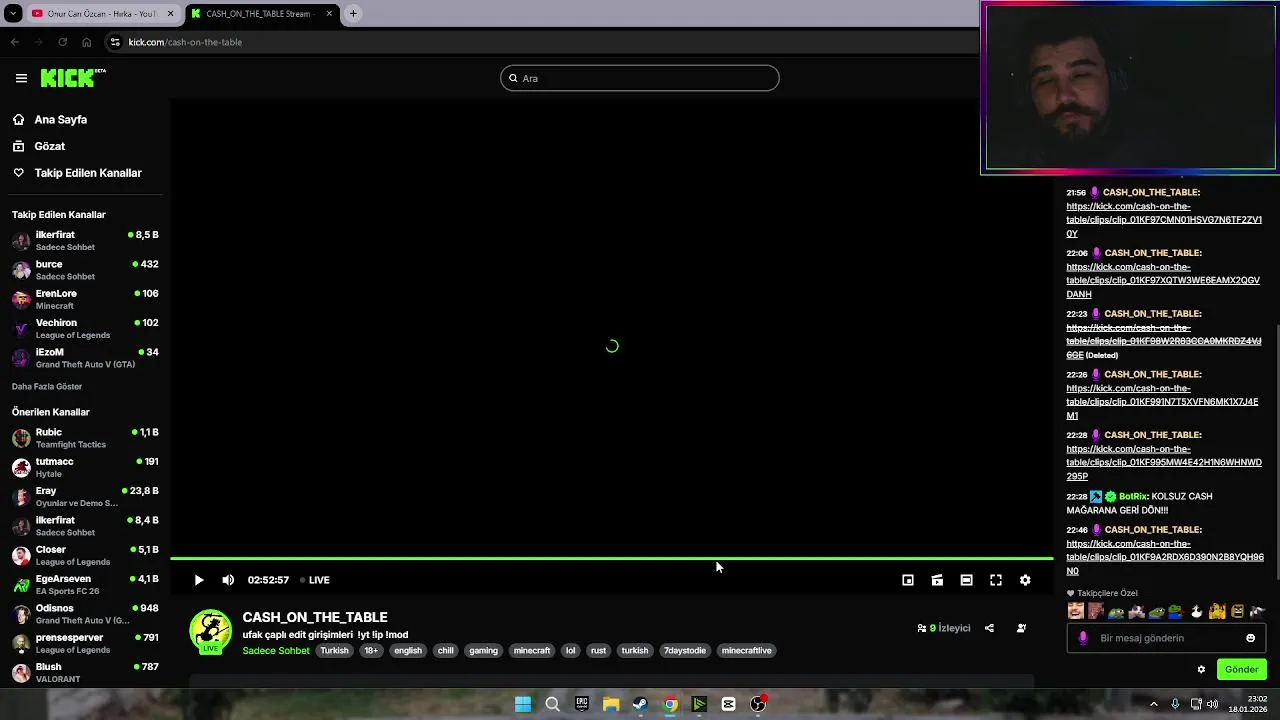Image resolution: width=1280 pixels, height=720 pixels.
Task: Open Blush VALORANT channel
Action: pyautogui.click(x=85, y=672)
